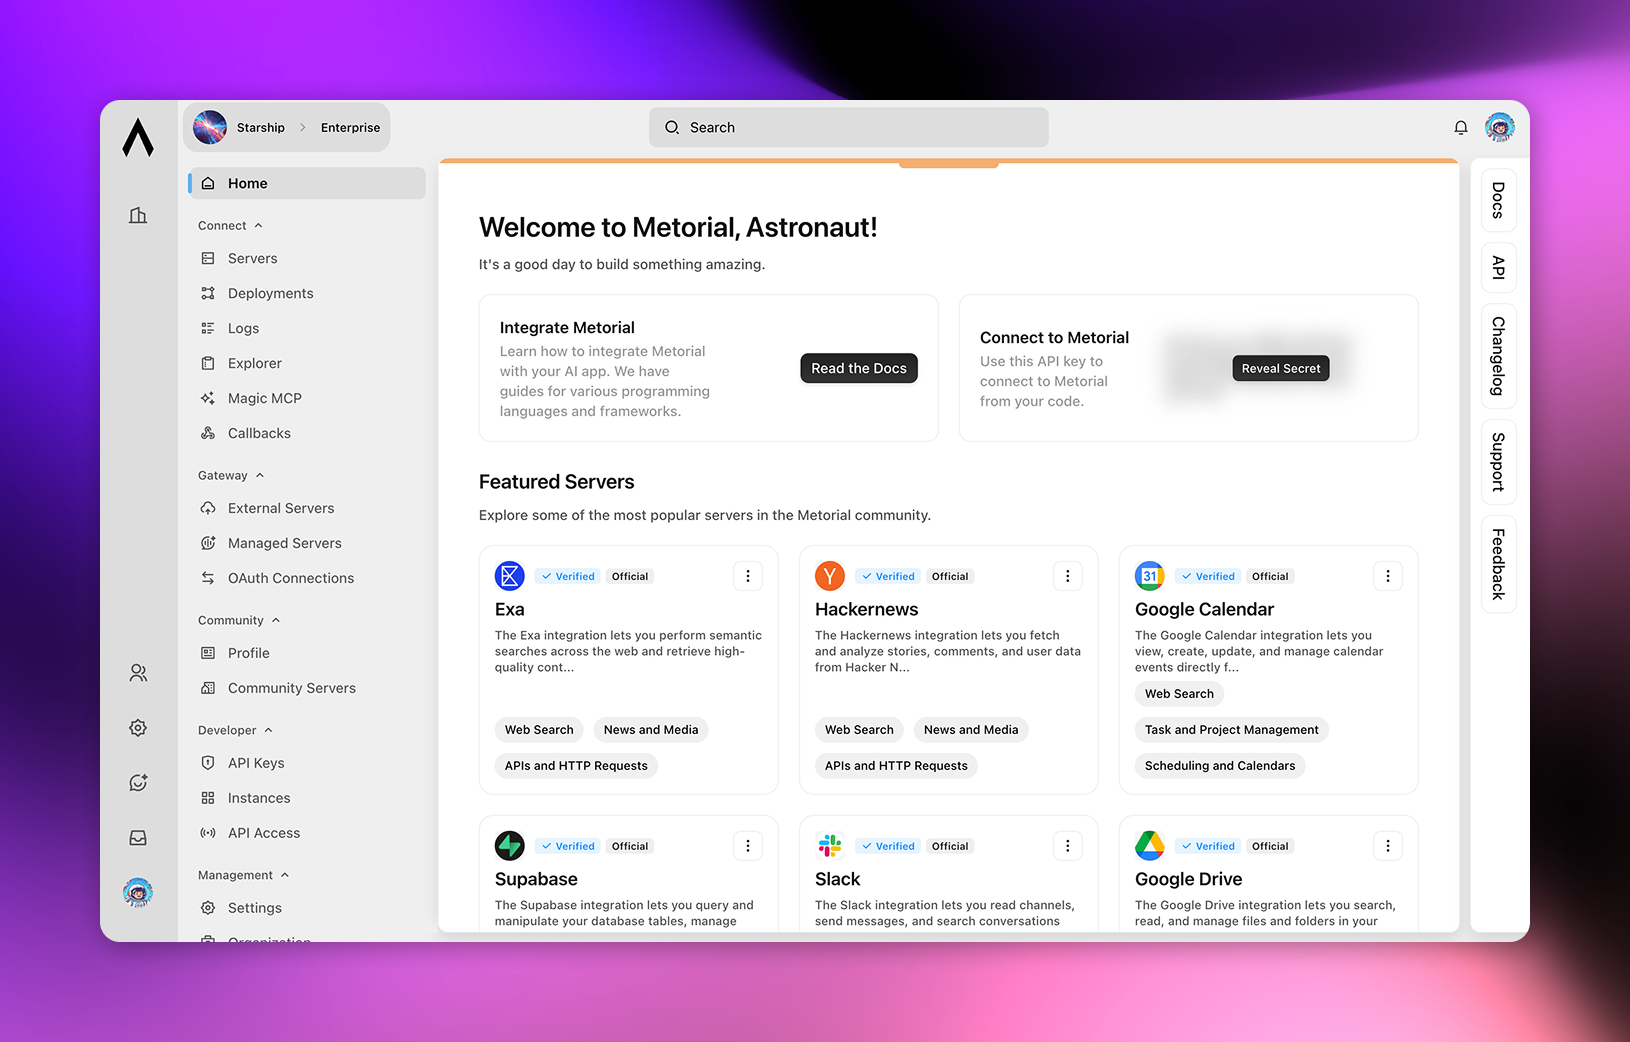Open the three-dot menu on Google Calendar card
Viewport: 1630px width, 1042px height.
click(x=1387, y=576)
